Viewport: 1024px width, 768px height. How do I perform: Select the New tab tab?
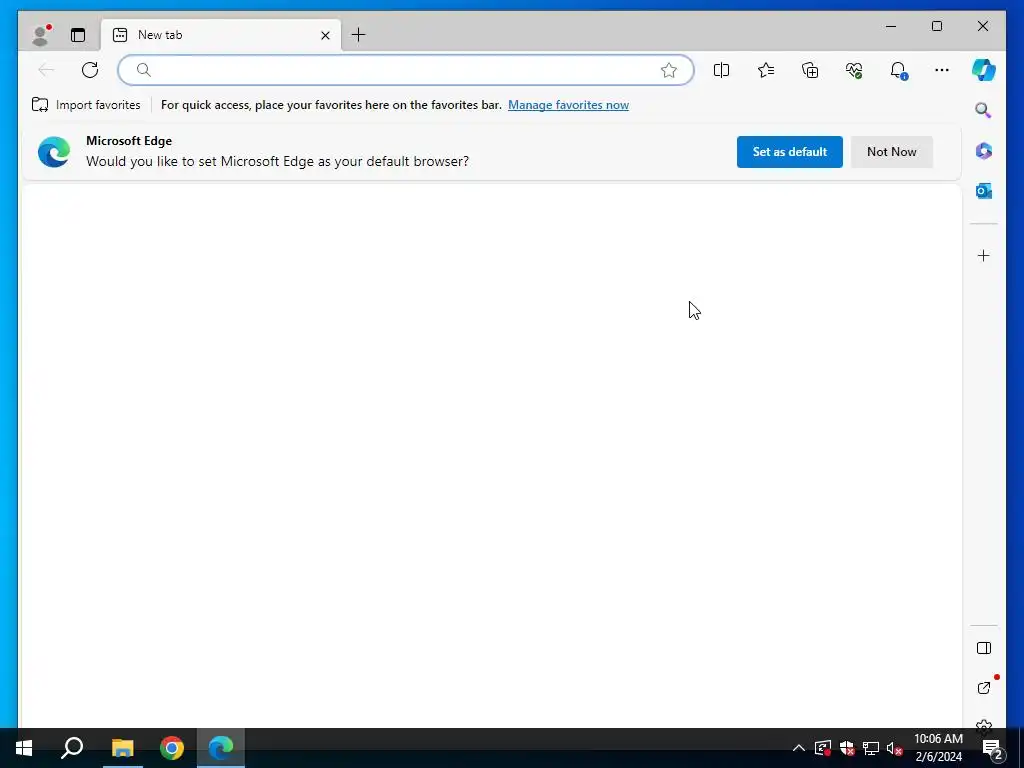[x=220, y=35]
